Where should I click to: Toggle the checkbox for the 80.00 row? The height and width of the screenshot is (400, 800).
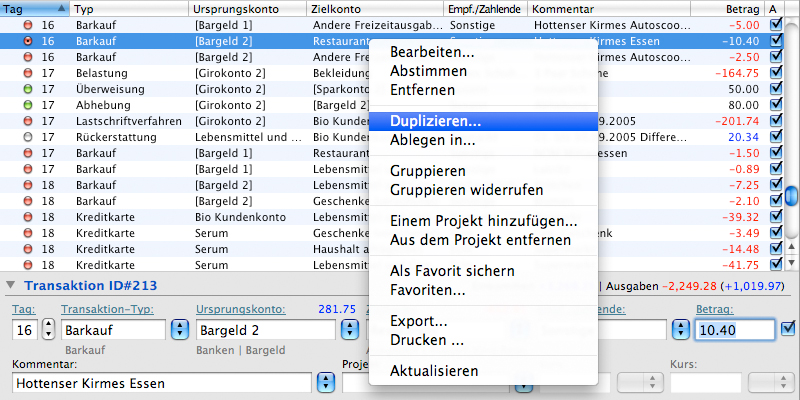point(776,104)
